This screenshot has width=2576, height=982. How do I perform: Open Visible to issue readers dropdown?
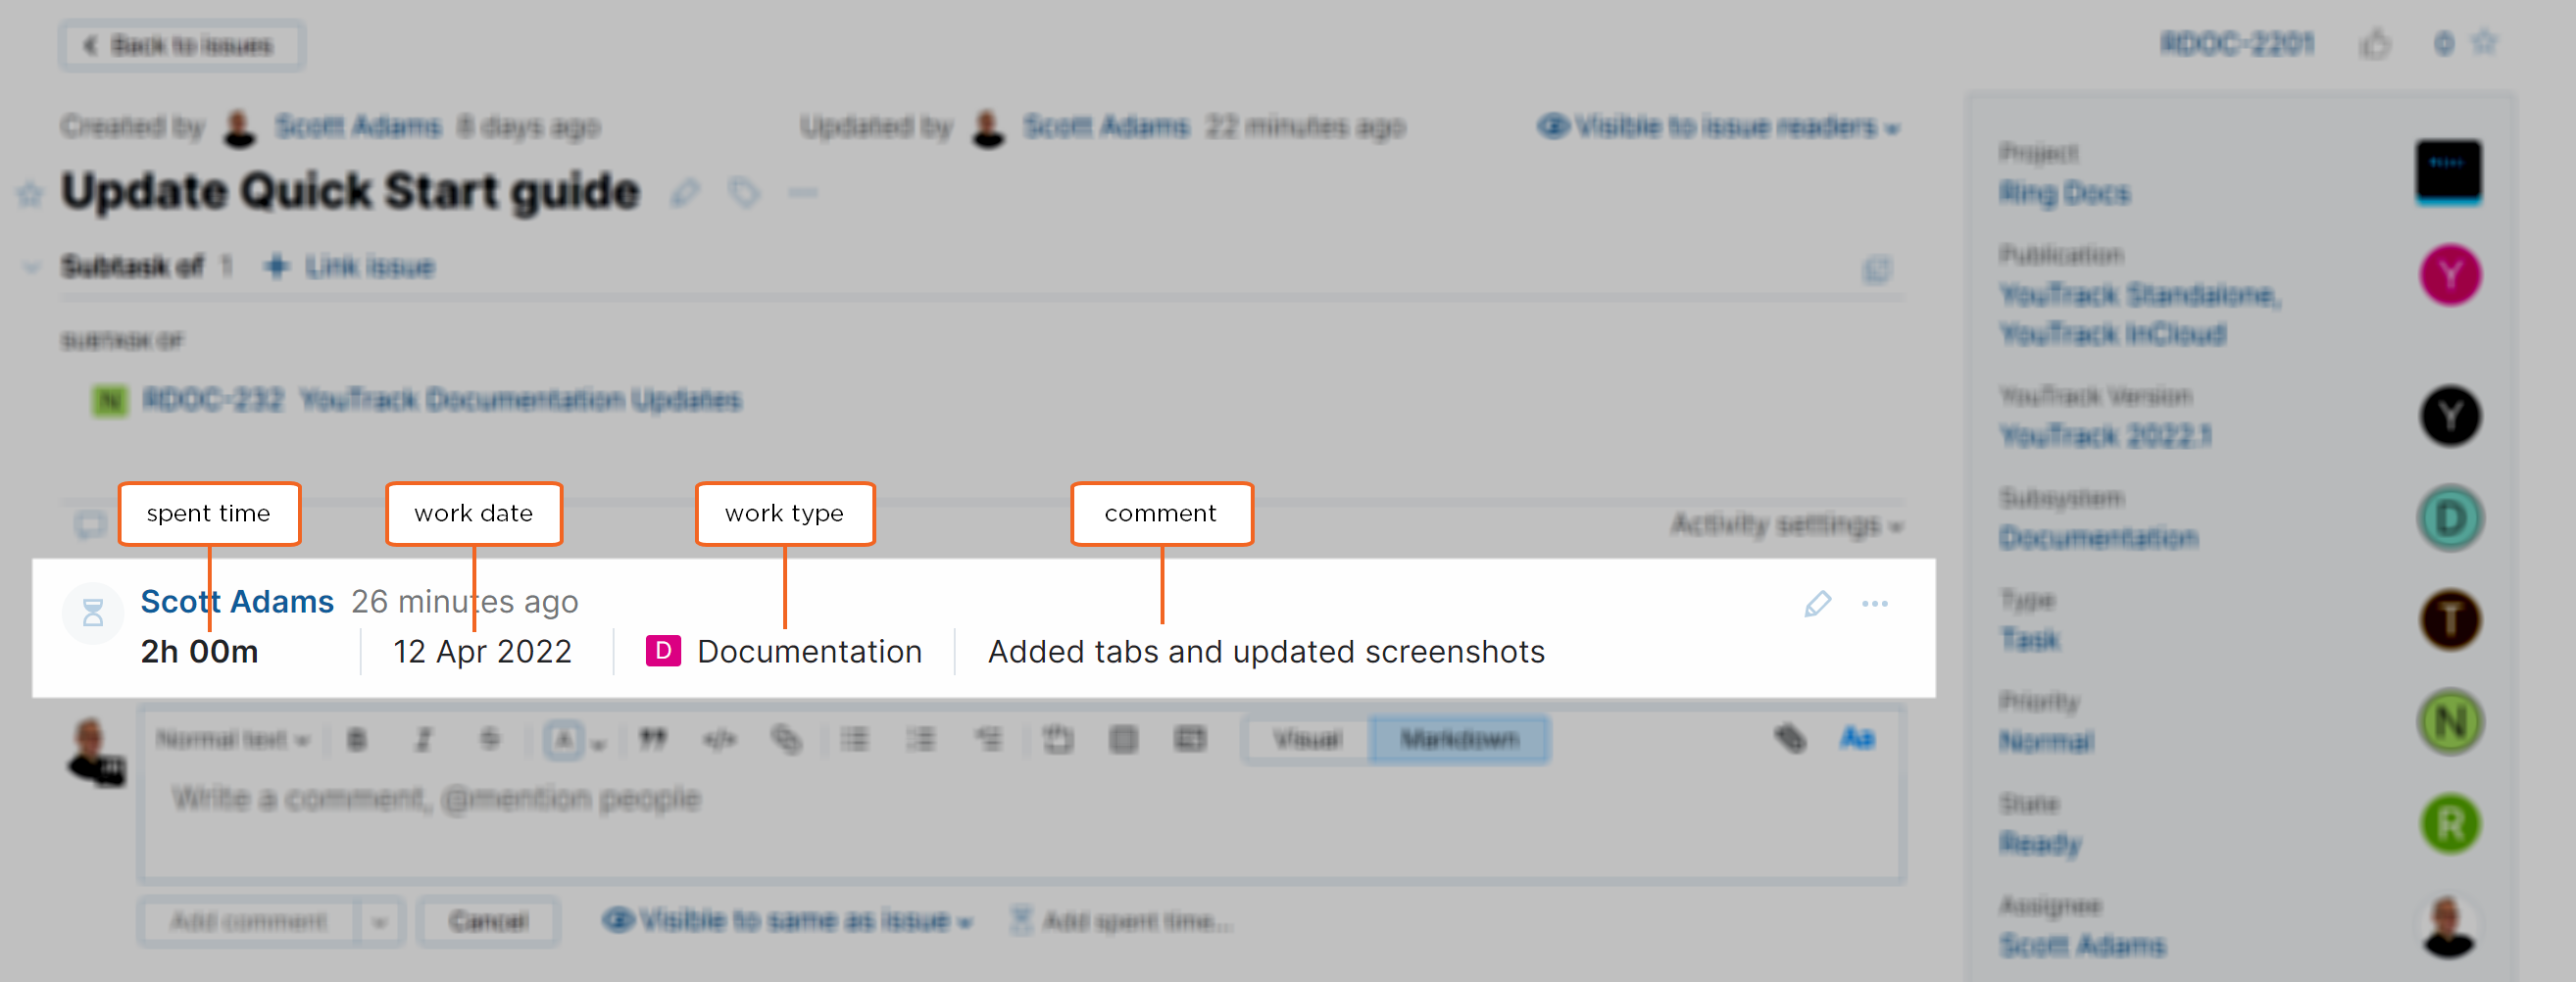[1718, 127]
